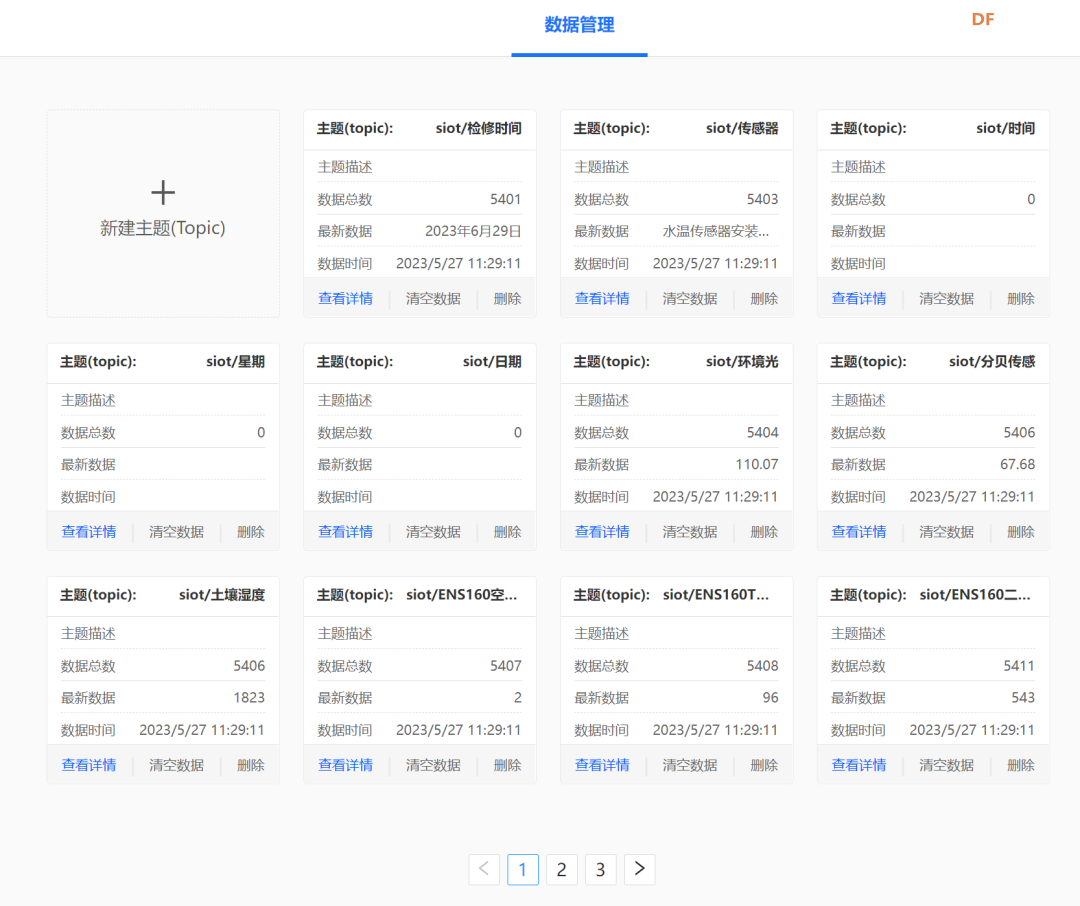
Task: Clear data of siot/ENS160空... topic
Action: (433, 765)
